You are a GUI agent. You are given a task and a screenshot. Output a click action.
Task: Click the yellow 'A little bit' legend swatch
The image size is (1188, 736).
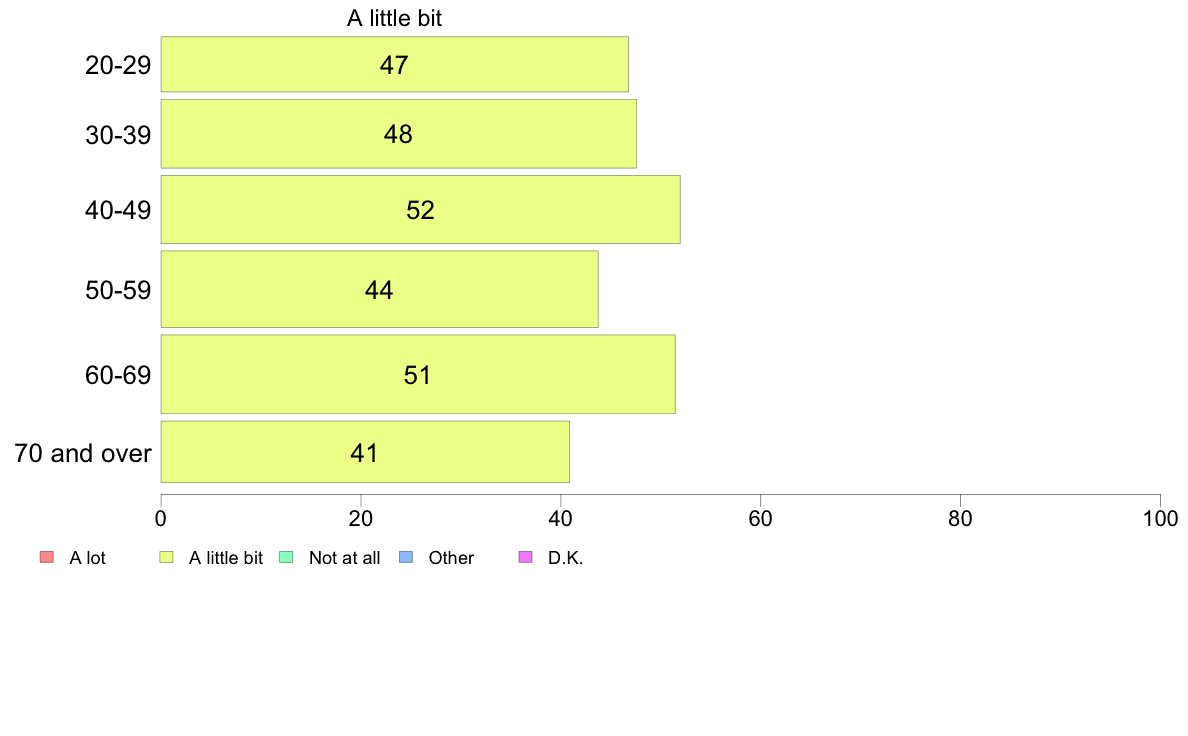(x=166, y=557)
